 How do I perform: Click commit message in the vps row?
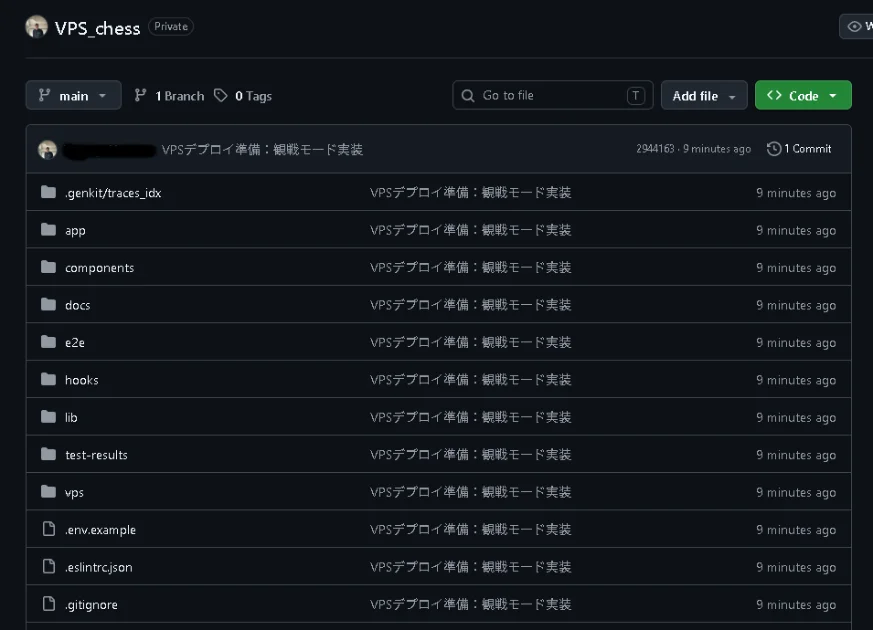(x=470, y=492)
